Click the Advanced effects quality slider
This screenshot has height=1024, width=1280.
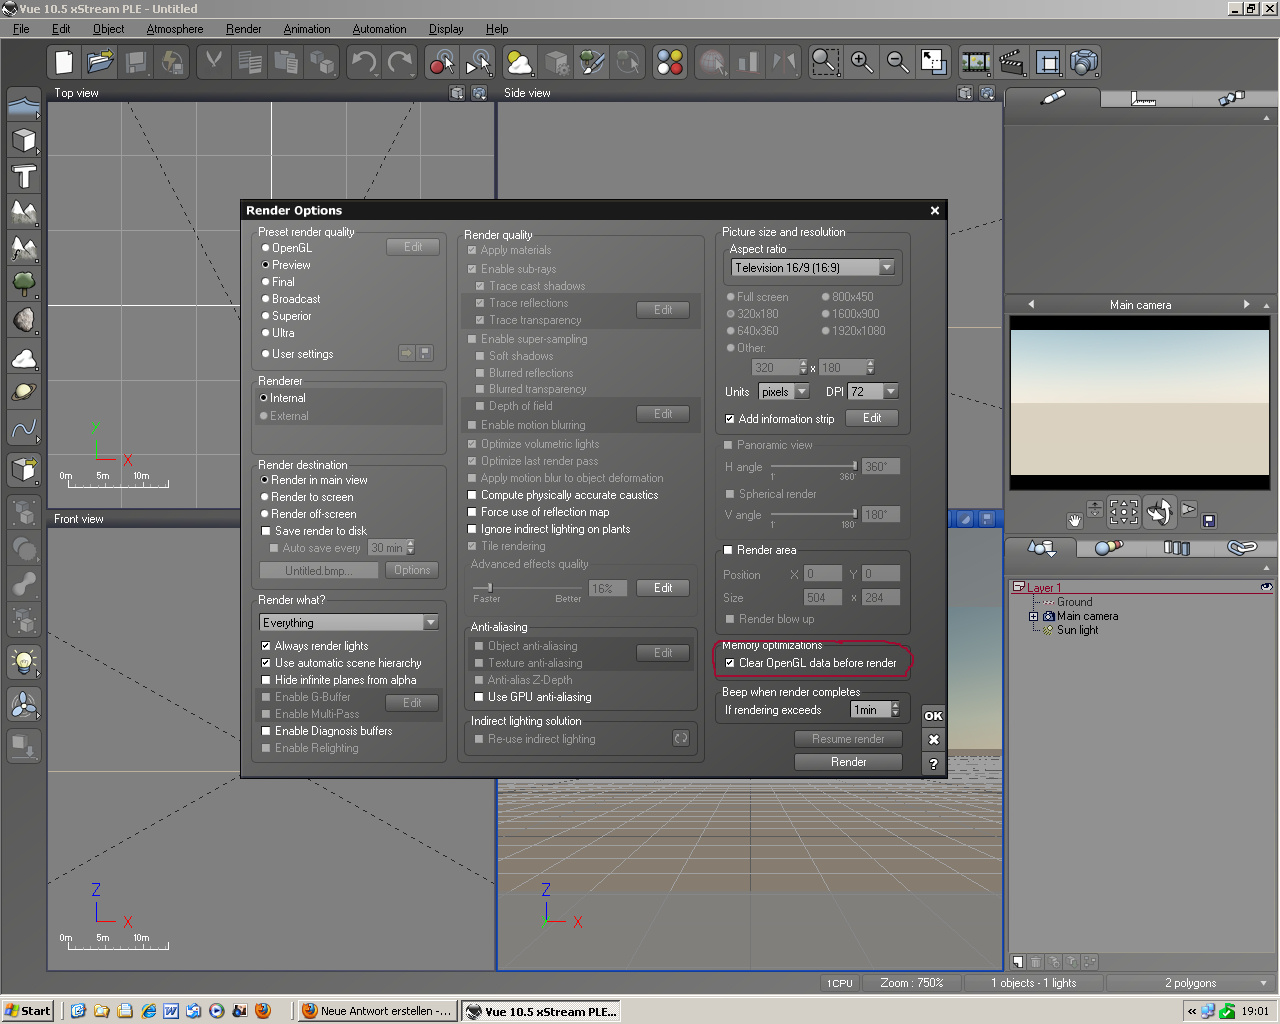coord(488,587)
